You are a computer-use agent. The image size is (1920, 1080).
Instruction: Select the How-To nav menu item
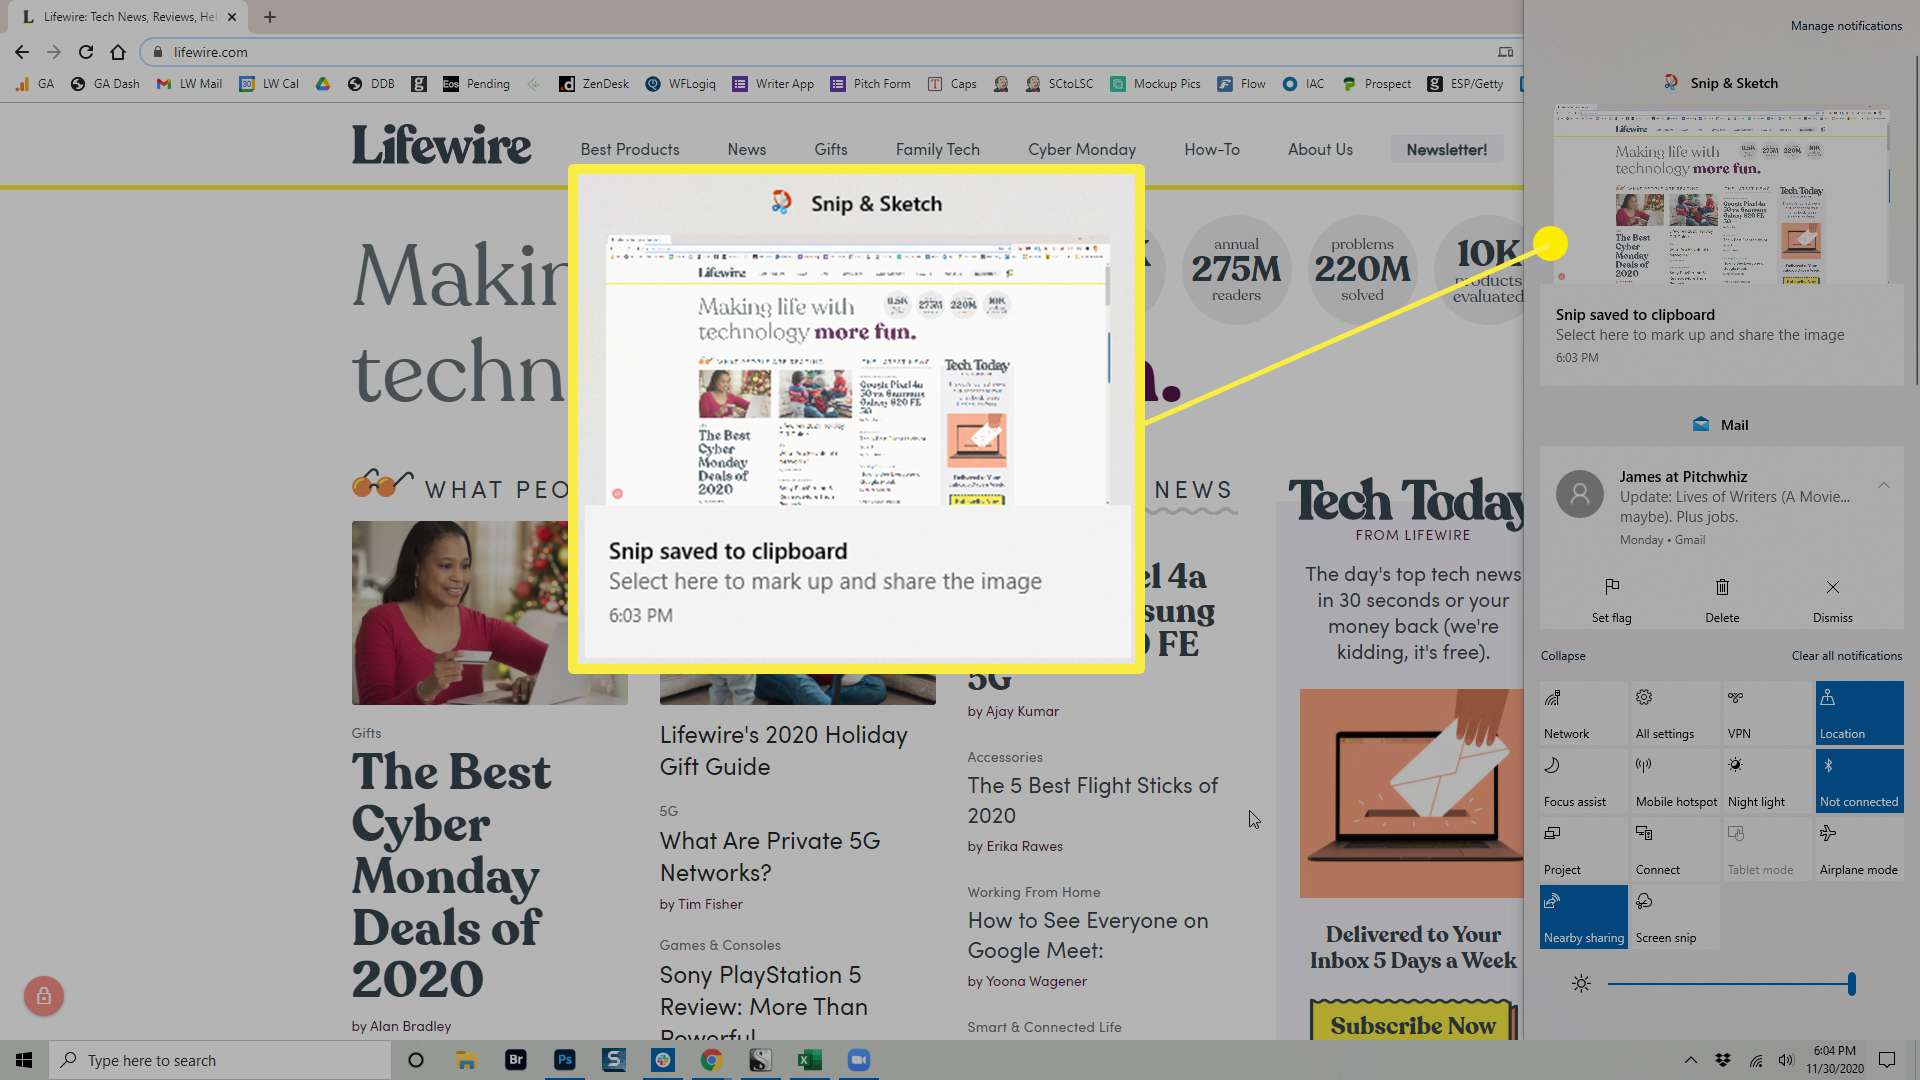pyautogui.click(x=1211, y=148)
